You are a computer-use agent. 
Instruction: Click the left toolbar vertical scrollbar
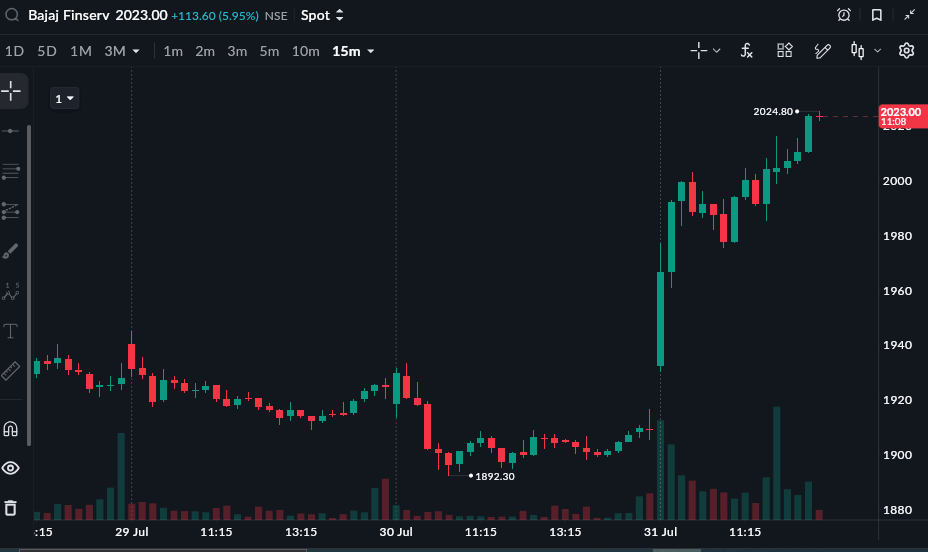29,285
